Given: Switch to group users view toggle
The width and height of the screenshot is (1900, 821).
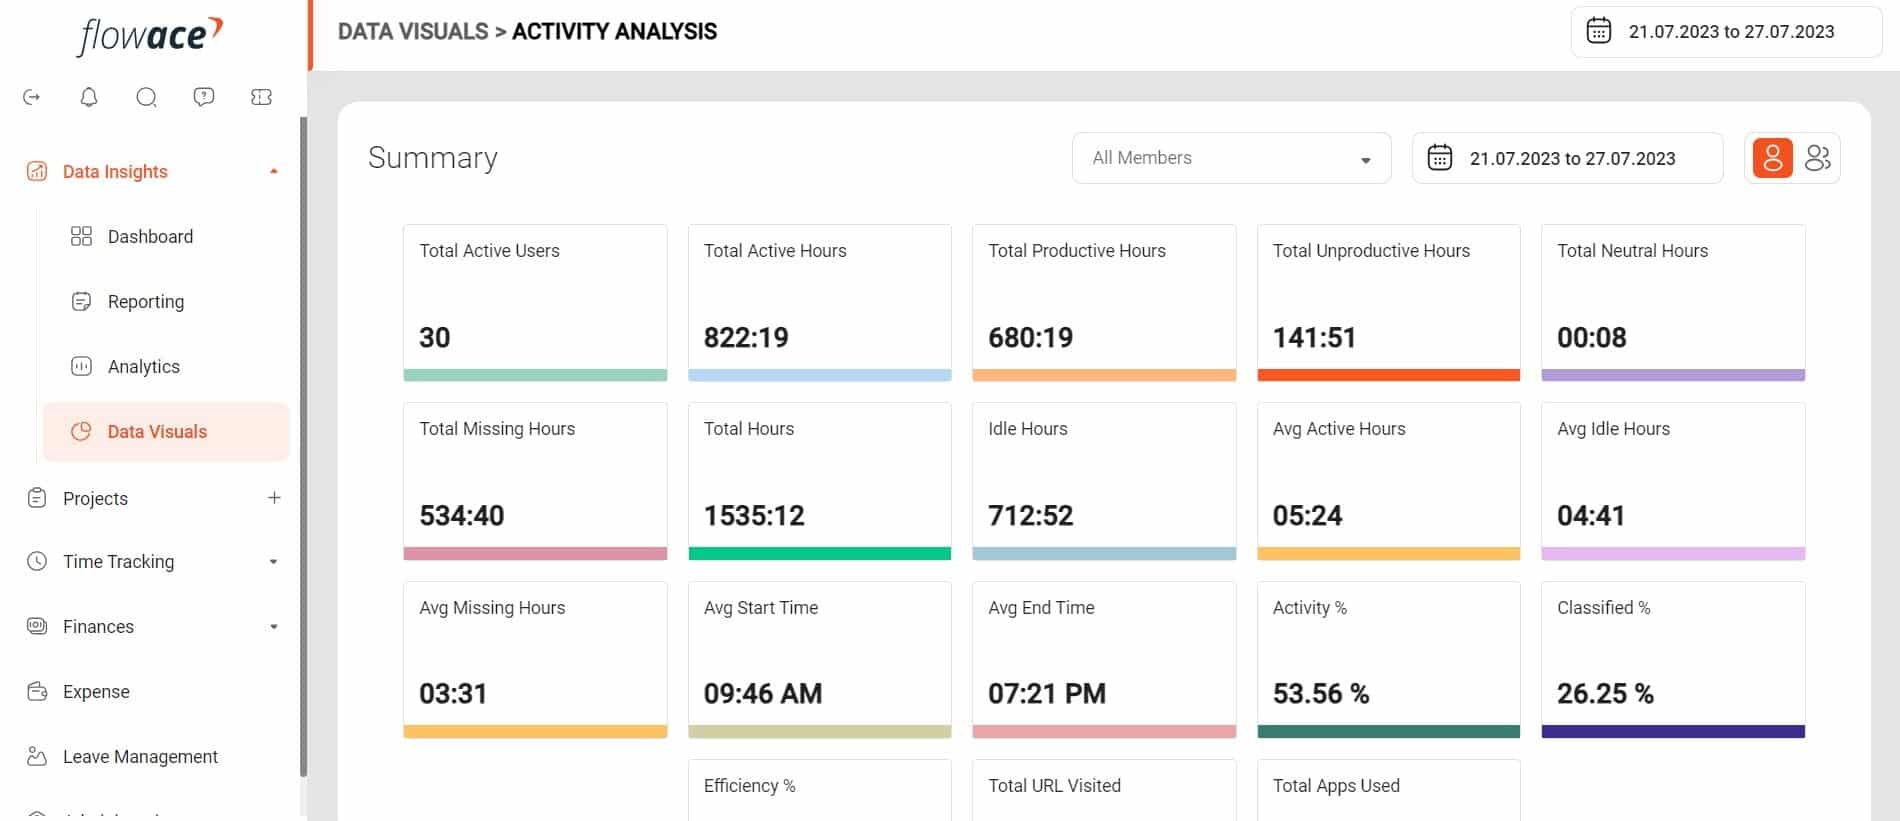Looking at the screenshot, I should point(1817,158).
